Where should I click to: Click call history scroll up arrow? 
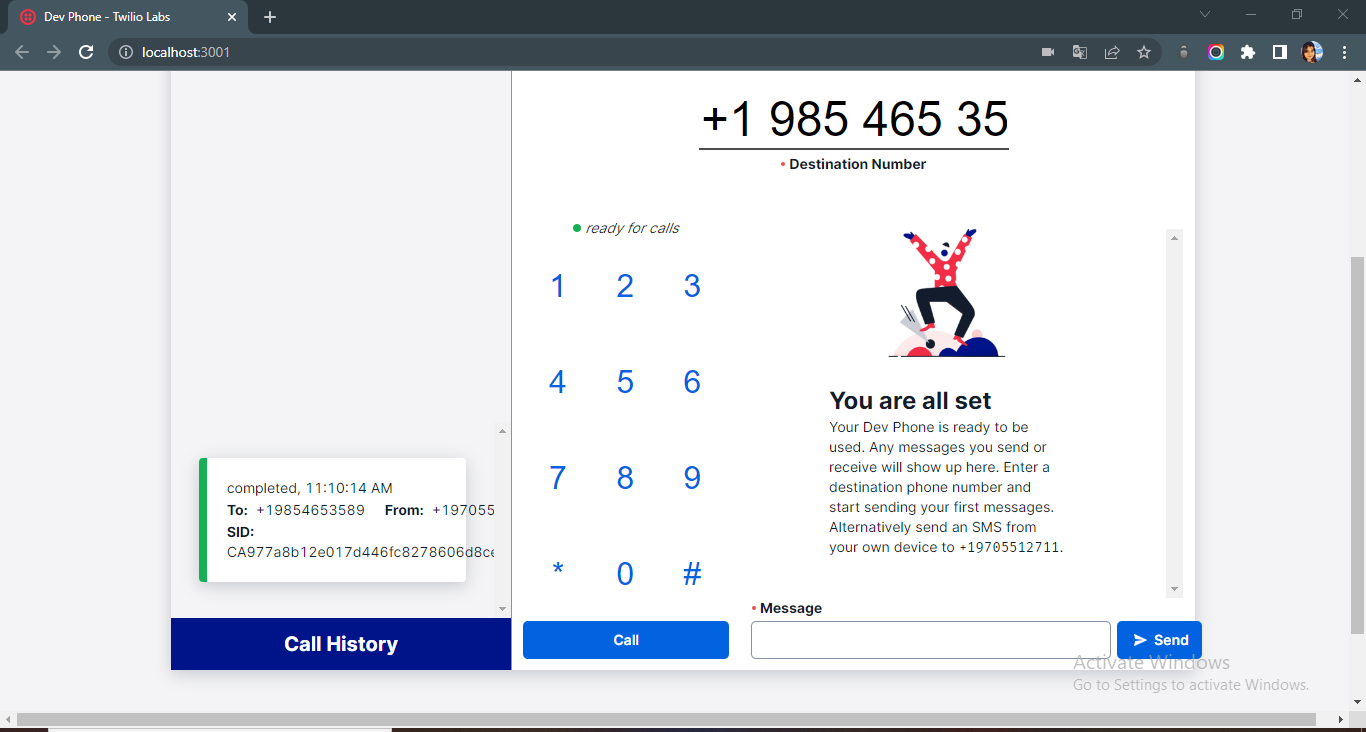(502, 431)
